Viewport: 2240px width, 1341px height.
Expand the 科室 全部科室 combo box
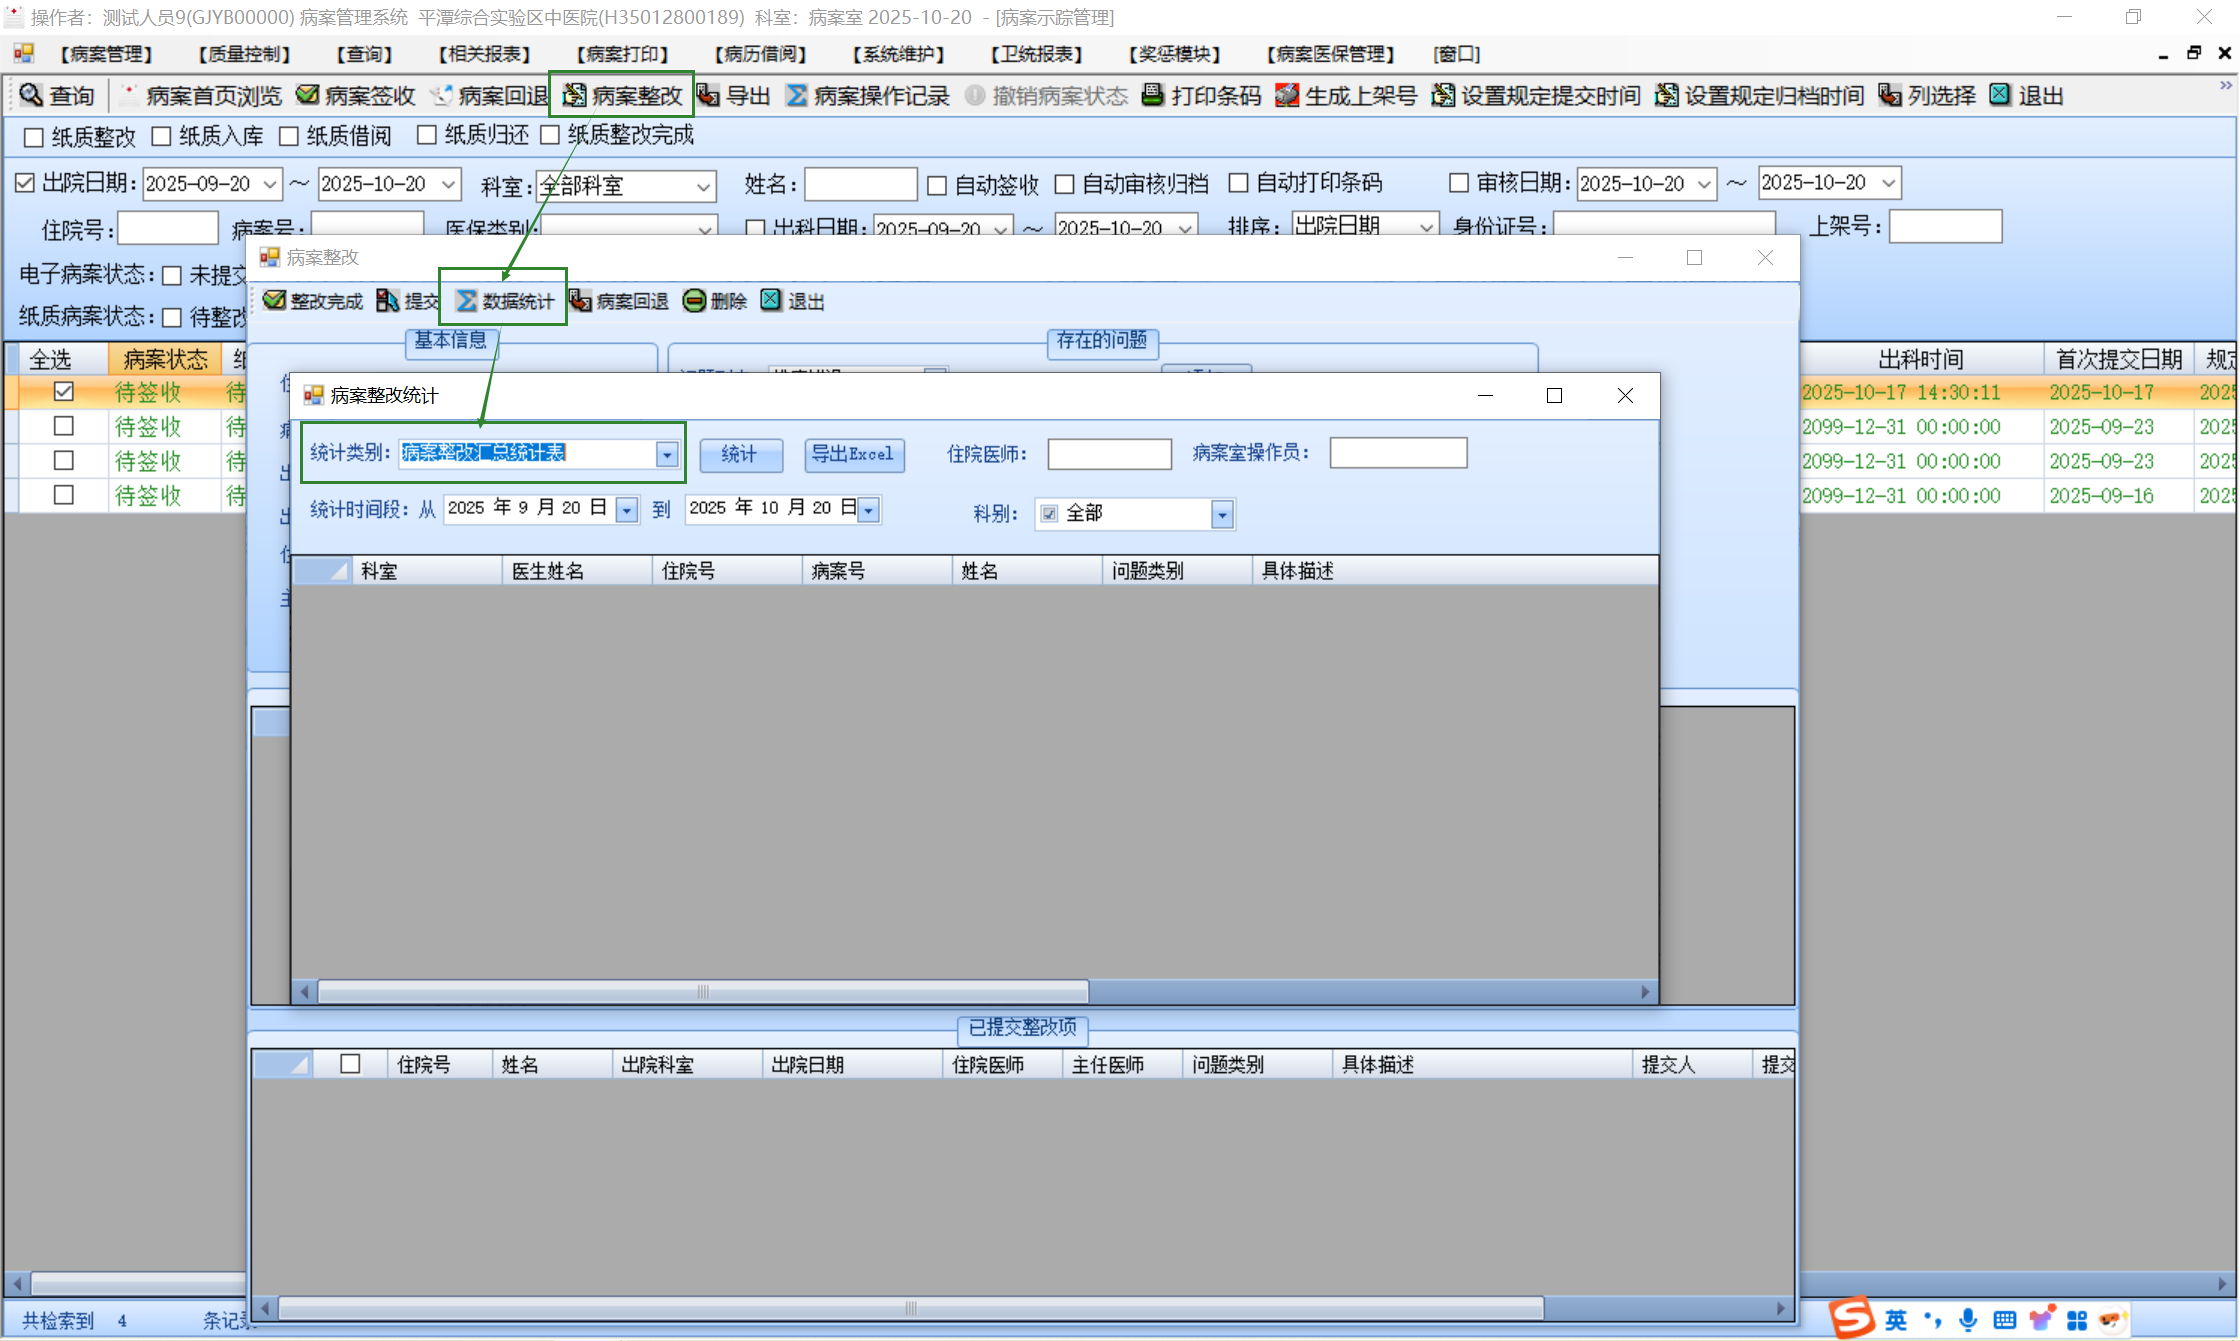tap(703, 187)
